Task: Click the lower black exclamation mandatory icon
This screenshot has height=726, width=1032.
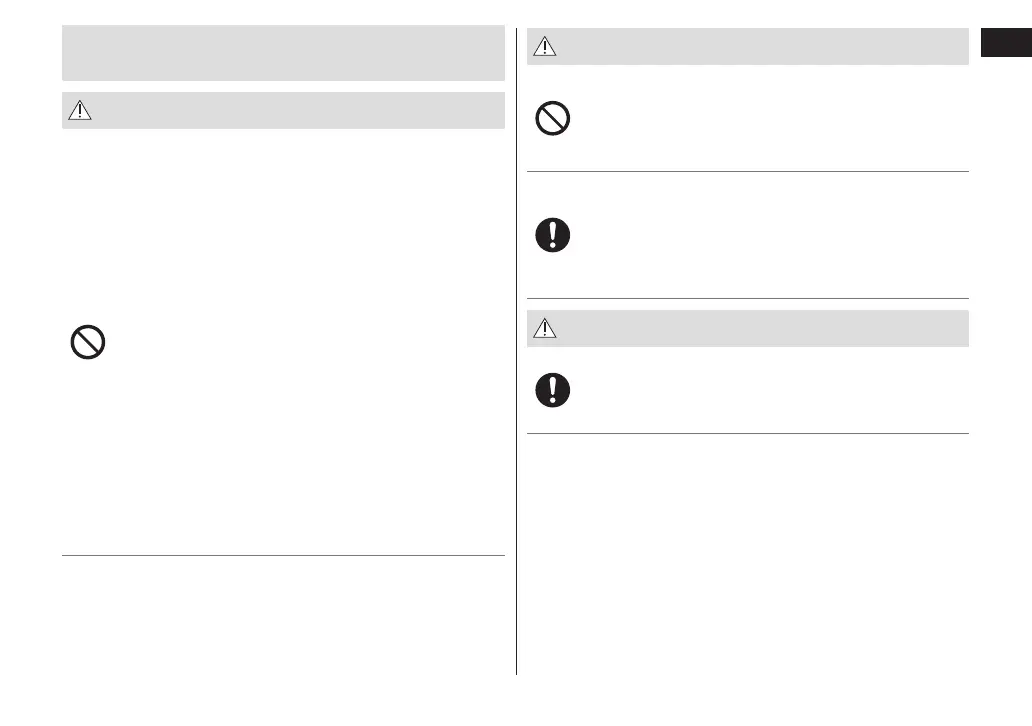Action: (553, 390)
